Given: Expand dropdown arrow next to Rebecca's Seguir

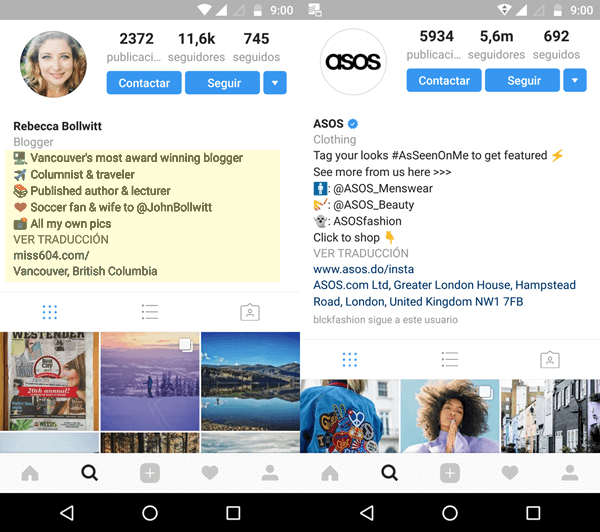Looking at the screenshot, I should point(275,83).
